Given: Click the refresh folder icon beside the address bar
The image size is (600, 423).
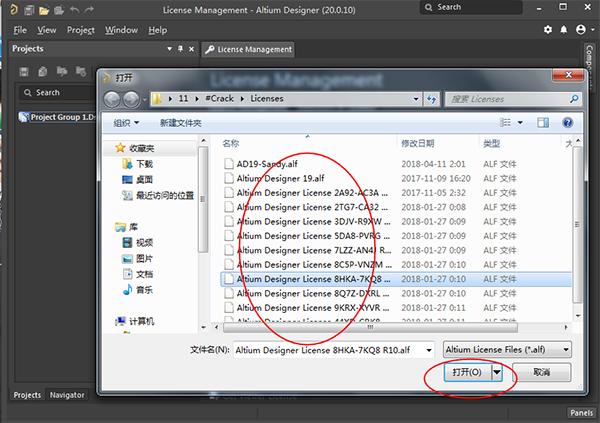Looking at the screenshot, I should click(432, 99).
